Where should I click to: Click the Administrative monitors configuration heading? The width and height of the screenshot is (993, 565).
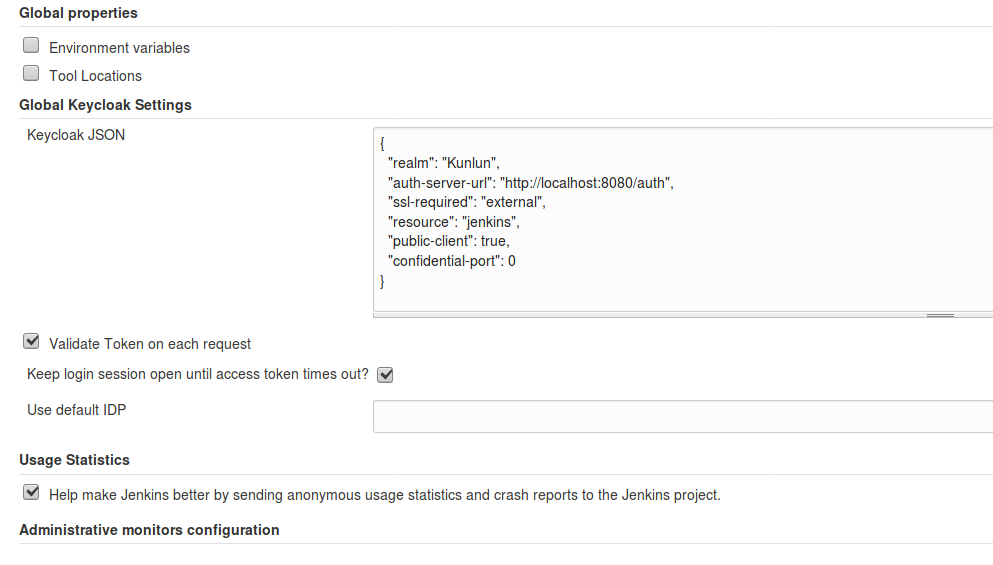(x=149, y=530)
